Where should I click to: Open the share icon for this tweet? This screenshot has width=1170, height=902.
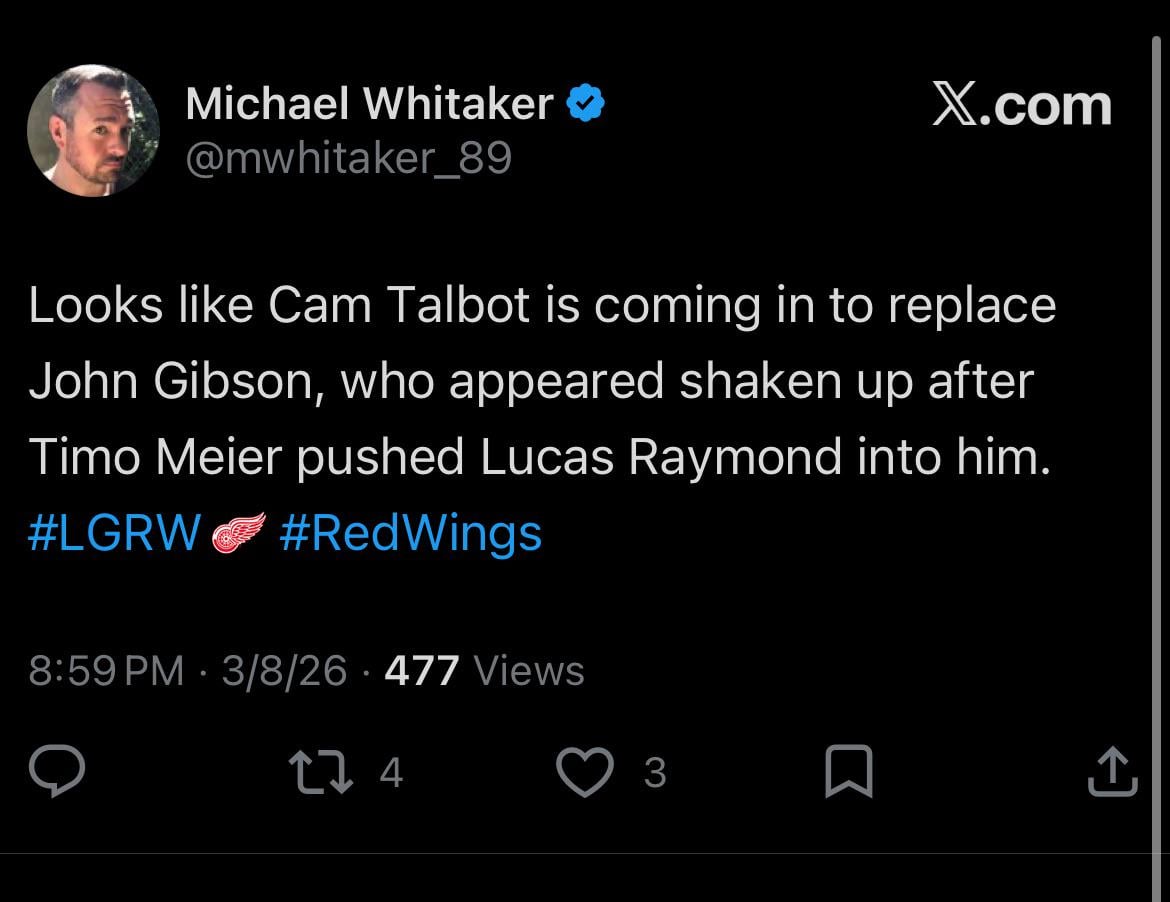coord(1112,773)
